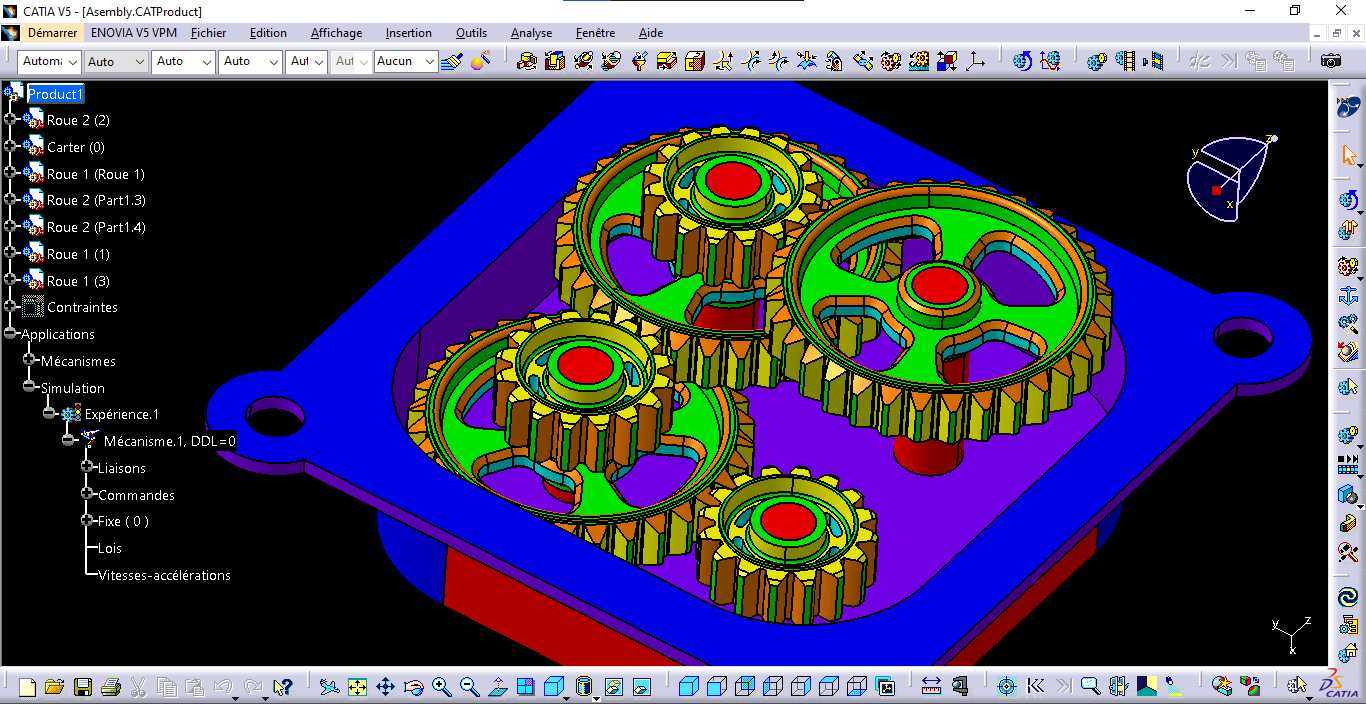Open the Aide menu
Viewport: 1366px width, 704px height.
tap(651, 33)
